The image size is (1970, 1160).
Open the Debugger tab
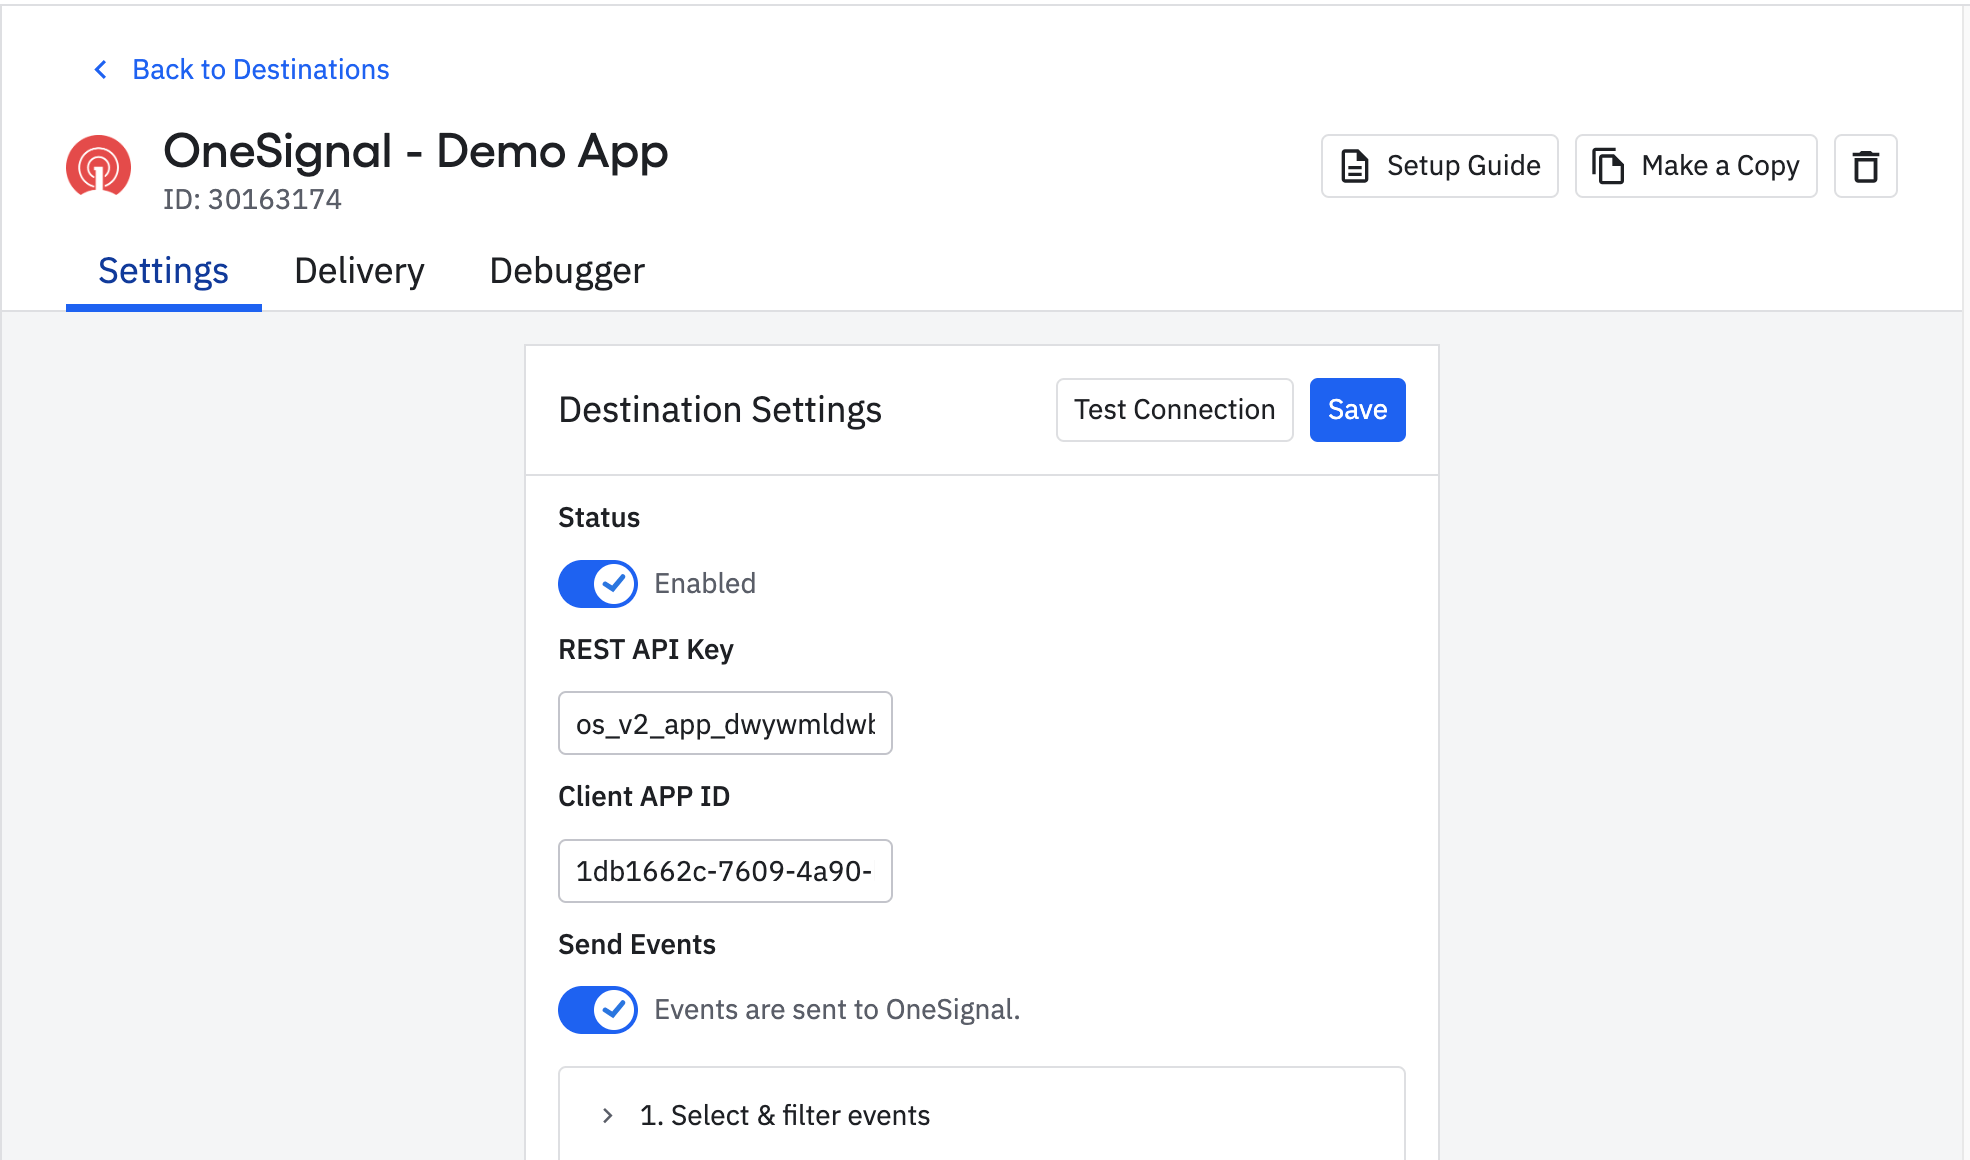(567, 271)
